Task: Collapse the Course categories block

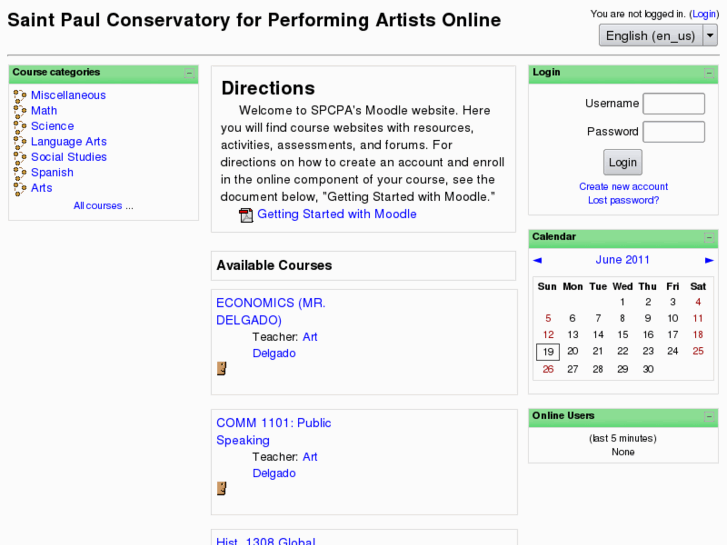Action: pos(190,73)
